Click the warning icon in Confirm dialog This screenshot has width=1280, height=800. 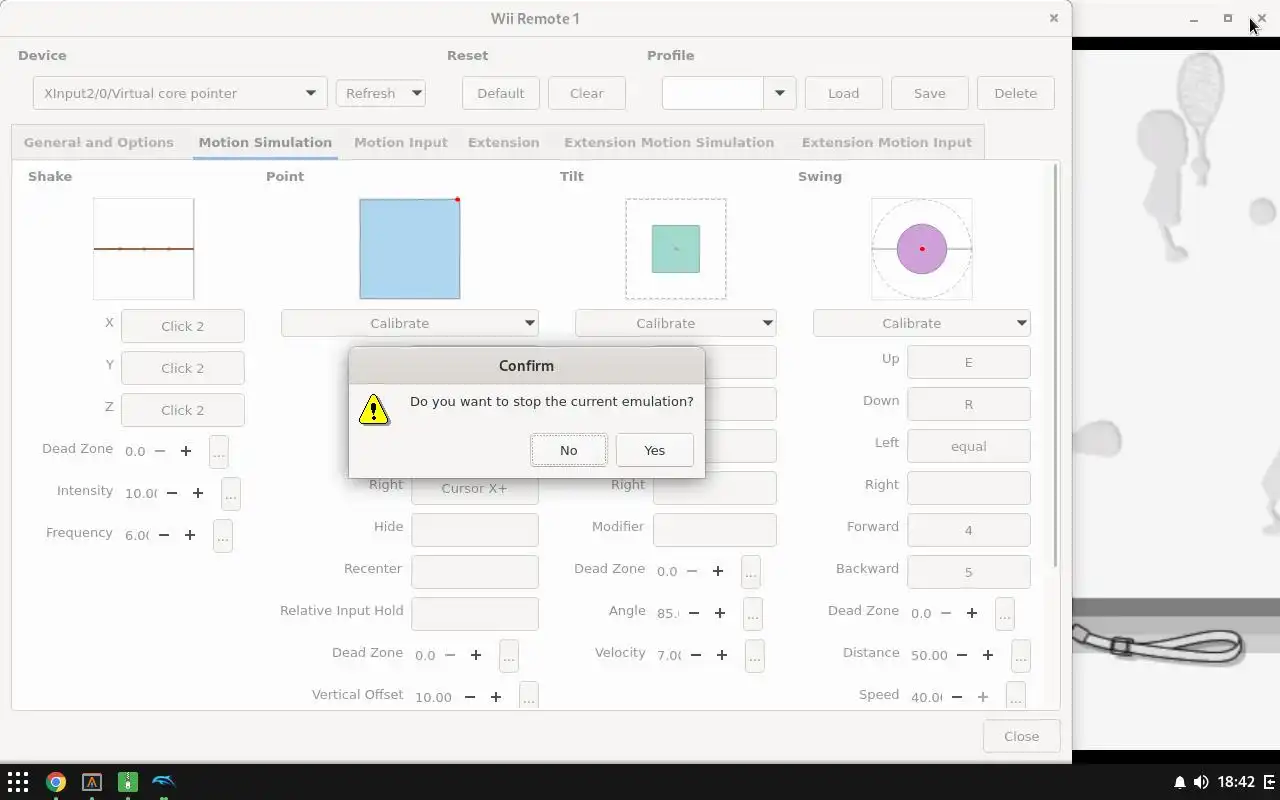click(x=374, y=409)
